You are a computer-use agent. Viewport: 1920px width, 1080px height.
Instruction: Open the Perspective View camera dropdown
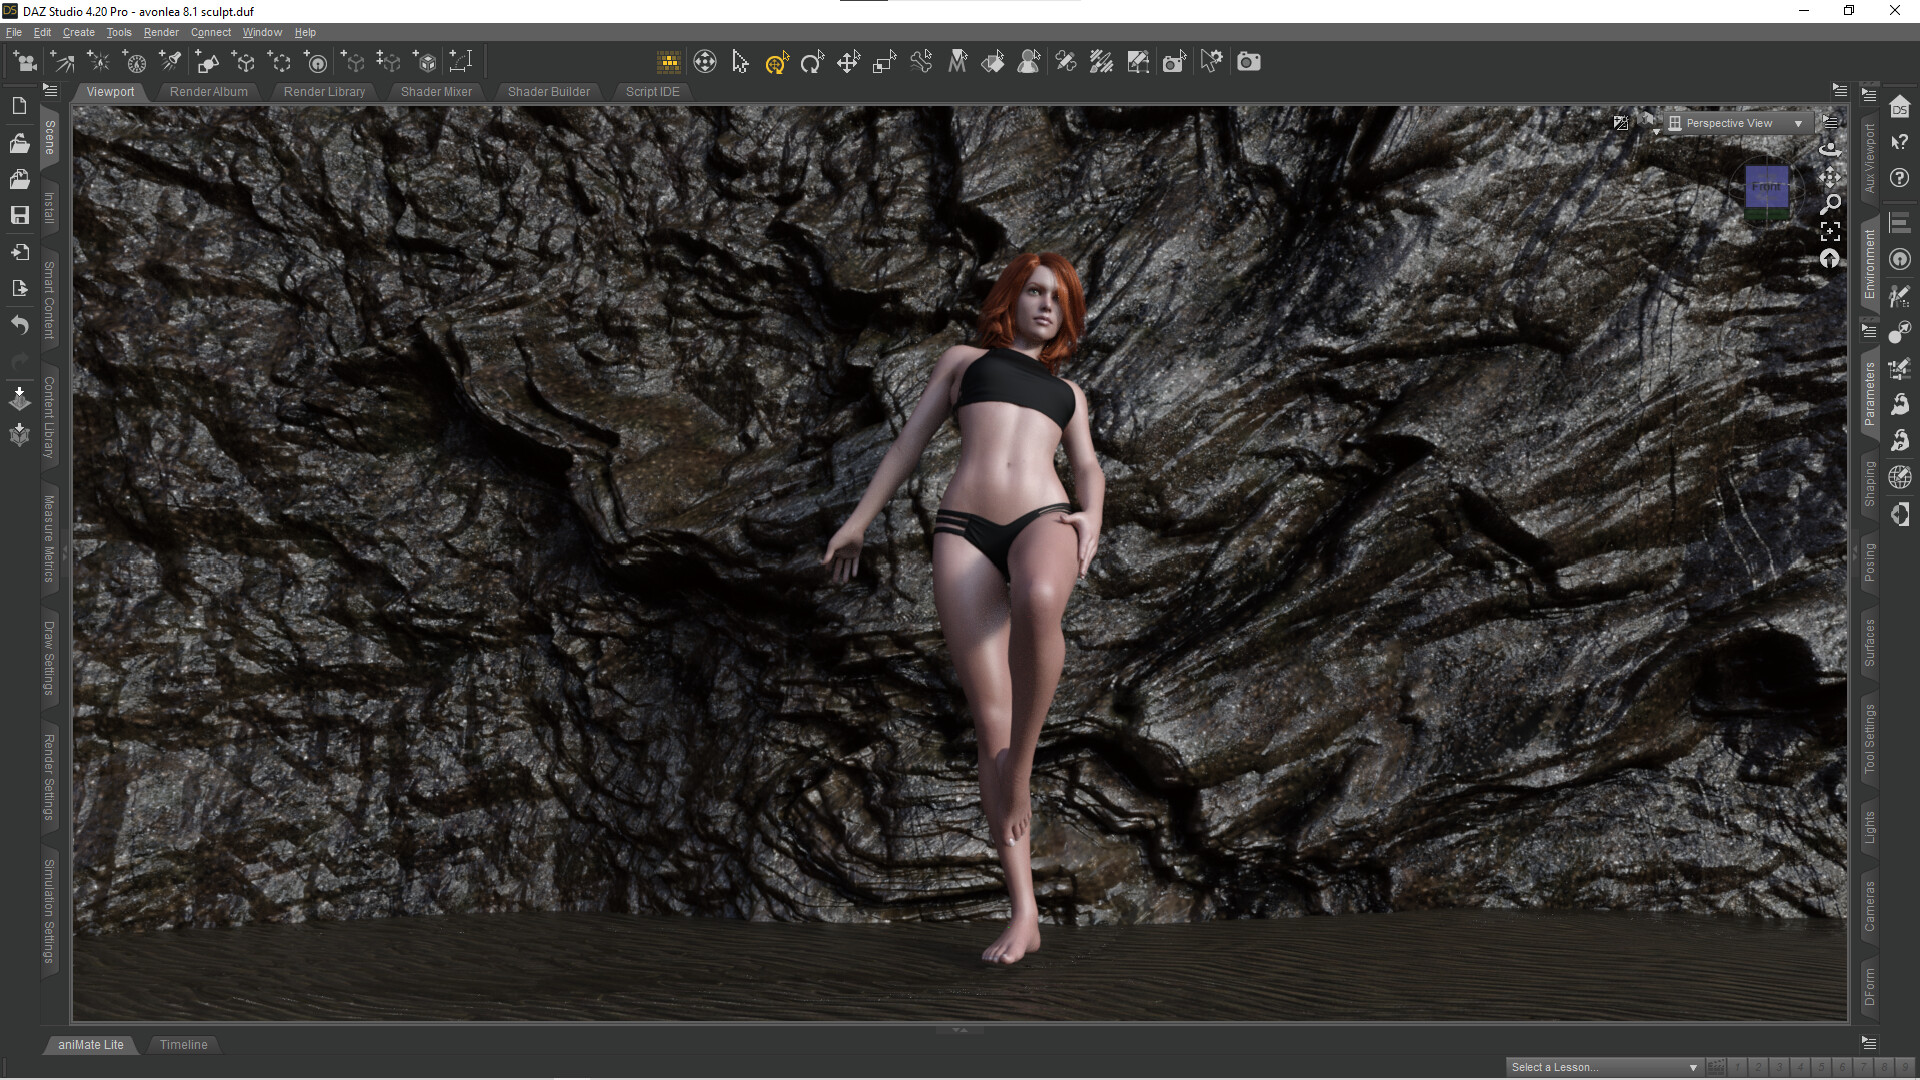coord(1739,123)
